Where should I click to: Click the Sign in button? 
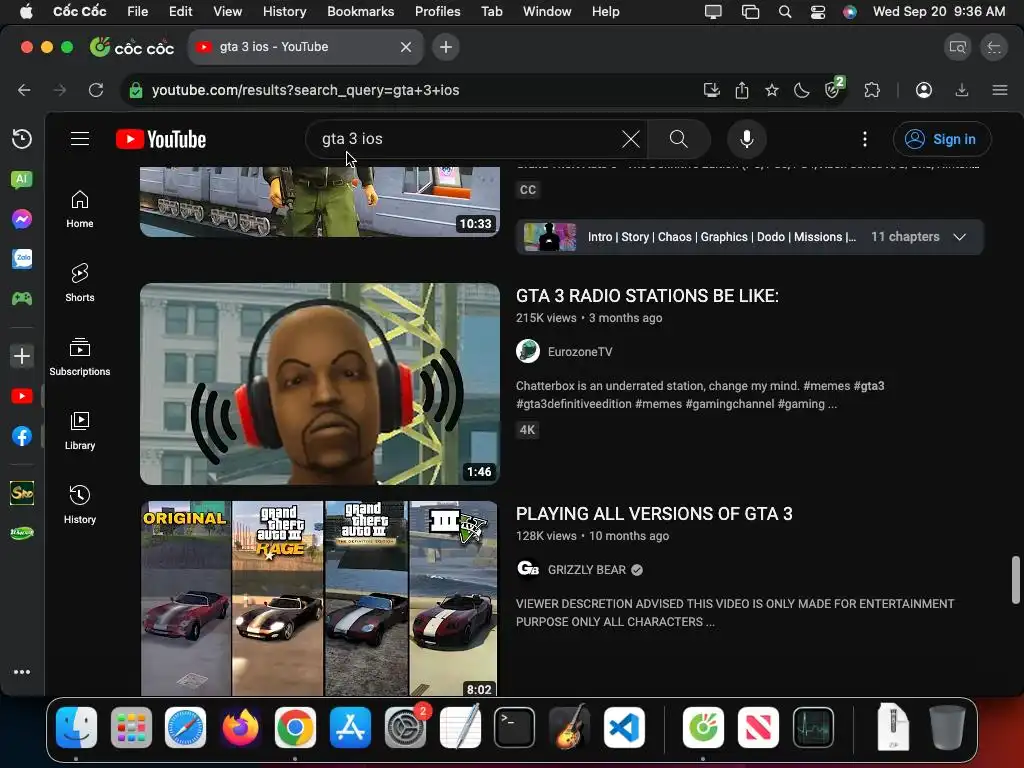tap(942, 139)
